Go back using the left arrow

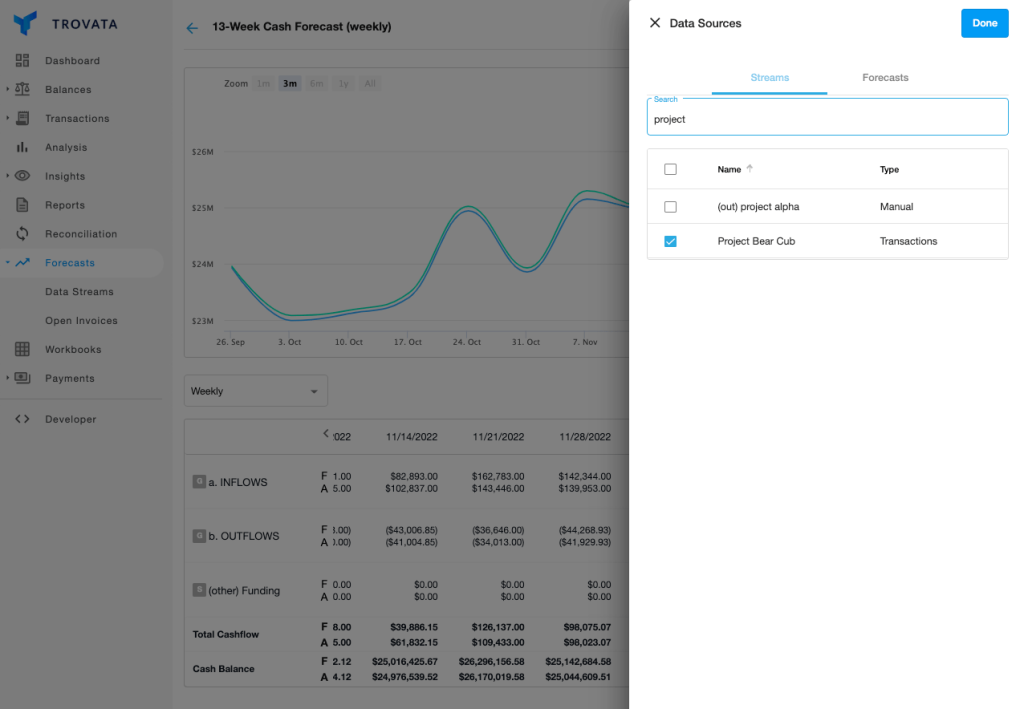(192, 27)
